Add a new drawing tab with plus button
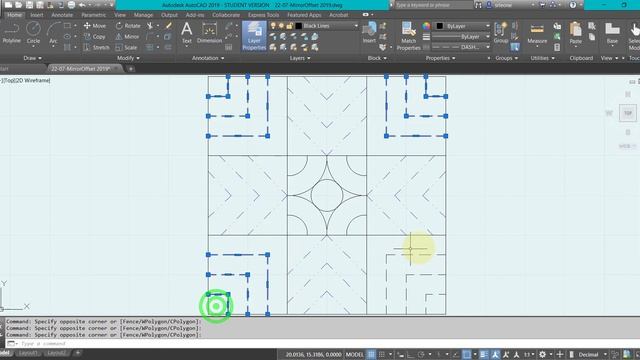This screenshot has width=640, height=360. coord(131,69)
